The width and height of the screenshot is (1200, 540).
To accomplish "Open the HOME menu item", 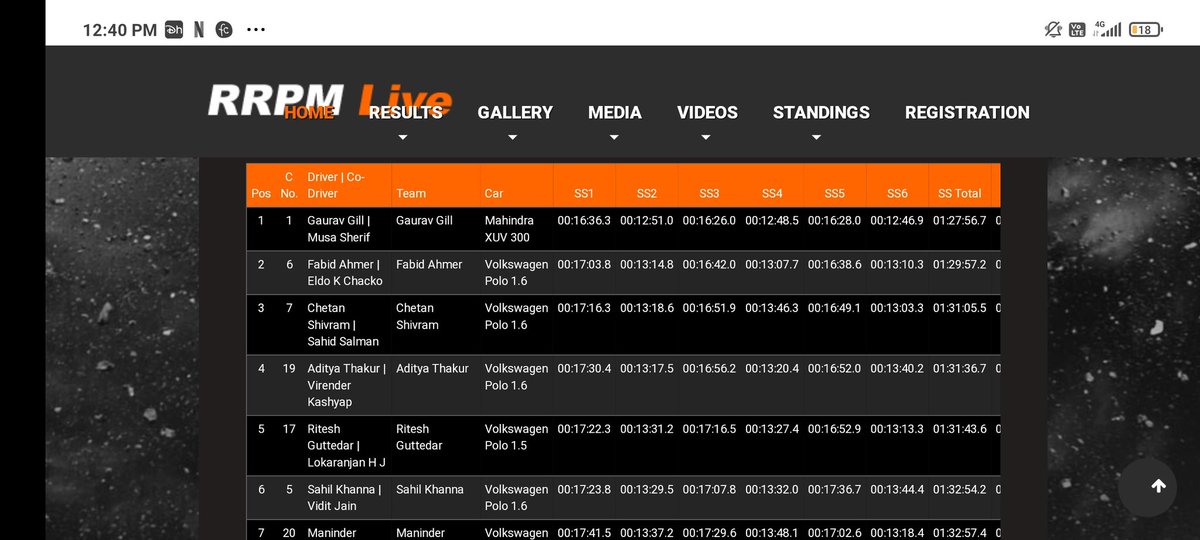I will pyautogui.click(x=309, y=113).
